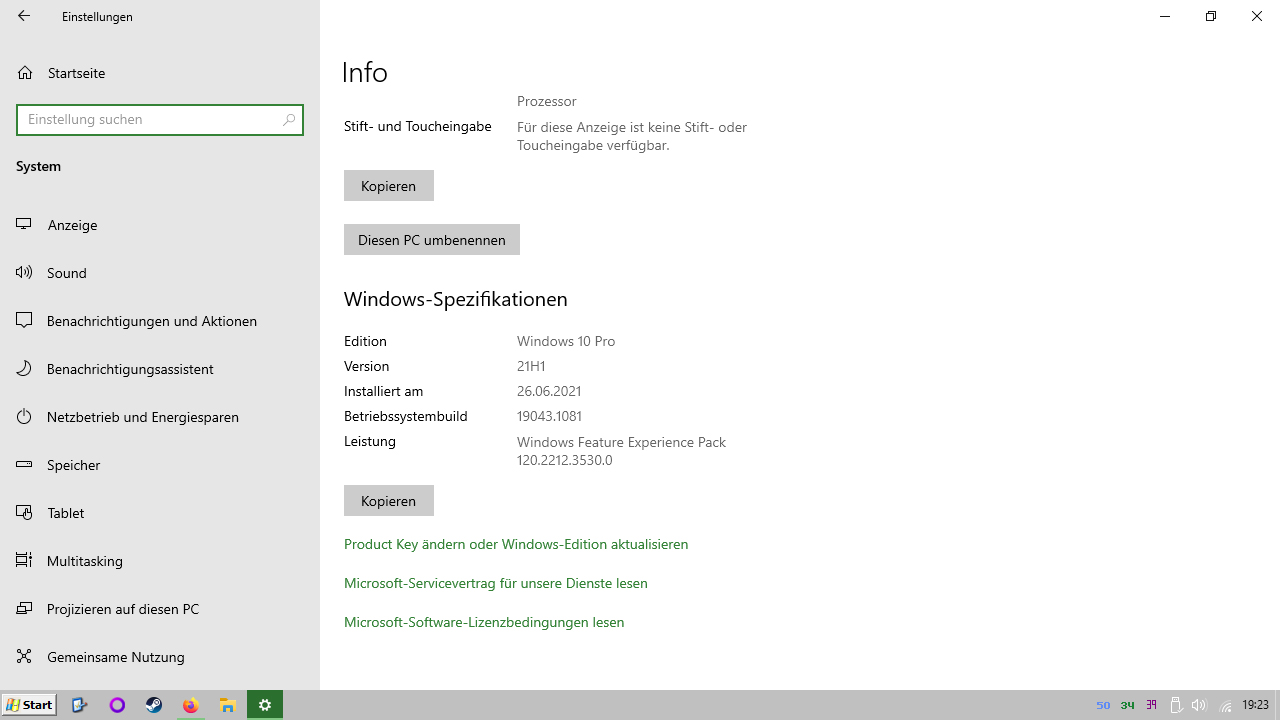Focus the Einstellung suchen search field
This screenshot has width=1280, height=720.
pyautogui.click(x=160, y=119)
